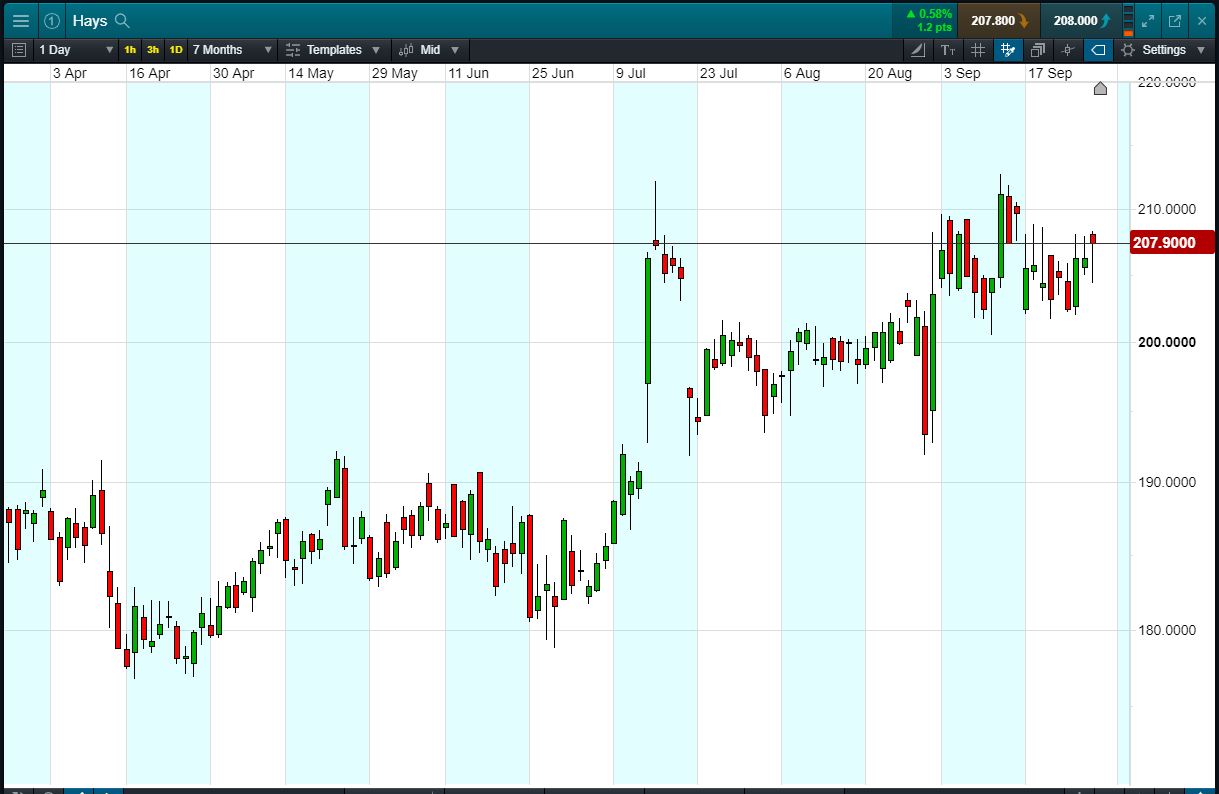
Task: Open product search magnifier beside Hays
Action: [x=122, y=20]
